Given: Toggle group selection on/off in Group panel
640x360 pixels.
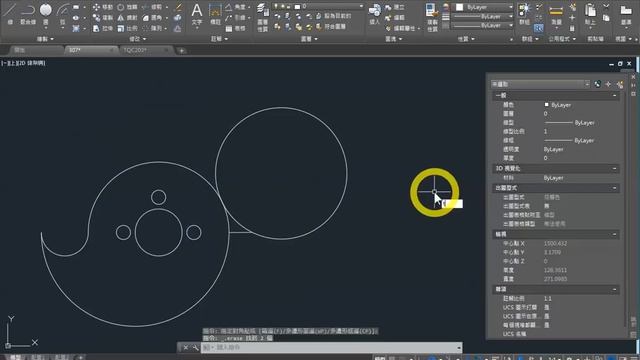Looking at the screenshot, I should (539, 28).
